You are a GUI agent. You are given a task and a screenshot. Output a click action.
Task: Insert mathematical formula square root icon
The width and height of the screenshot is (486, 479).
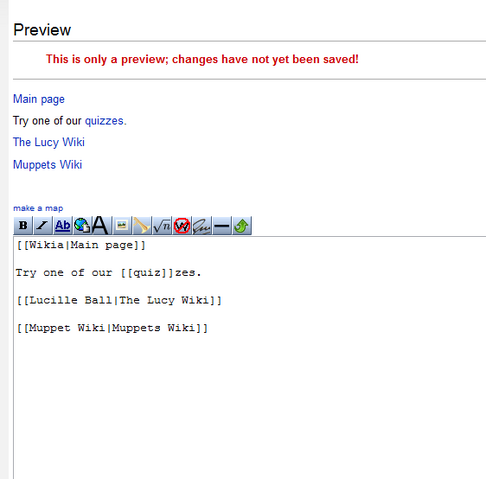[x=162, y=226]
